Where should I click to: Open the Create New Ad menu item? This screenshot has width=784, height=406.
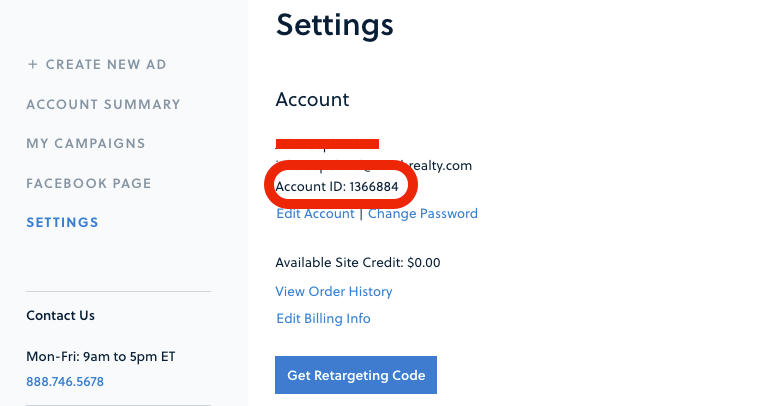[105, 65]
